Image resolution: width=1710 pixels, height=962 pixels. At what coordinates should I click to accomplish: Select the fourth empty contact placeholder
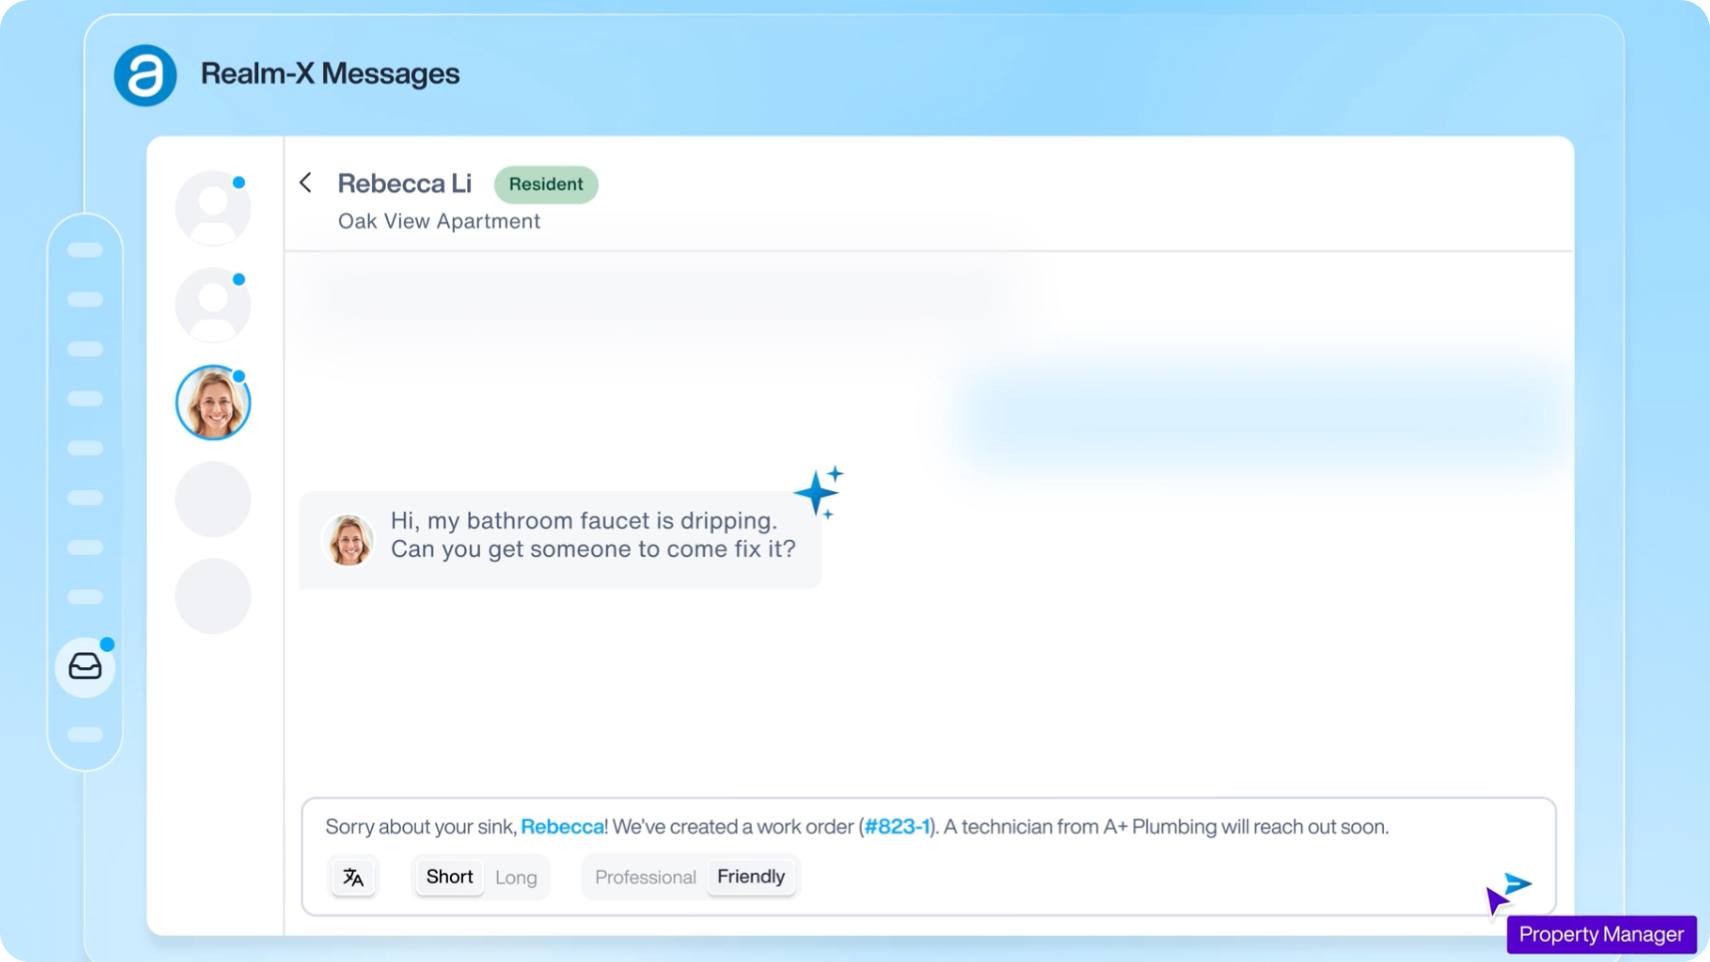pos(213,500)
